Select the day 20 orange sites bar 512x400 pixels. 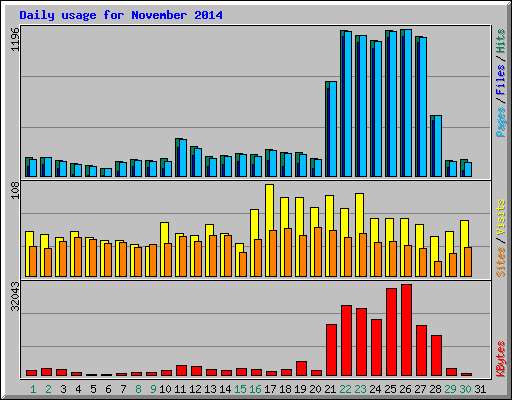coord(318,252)
